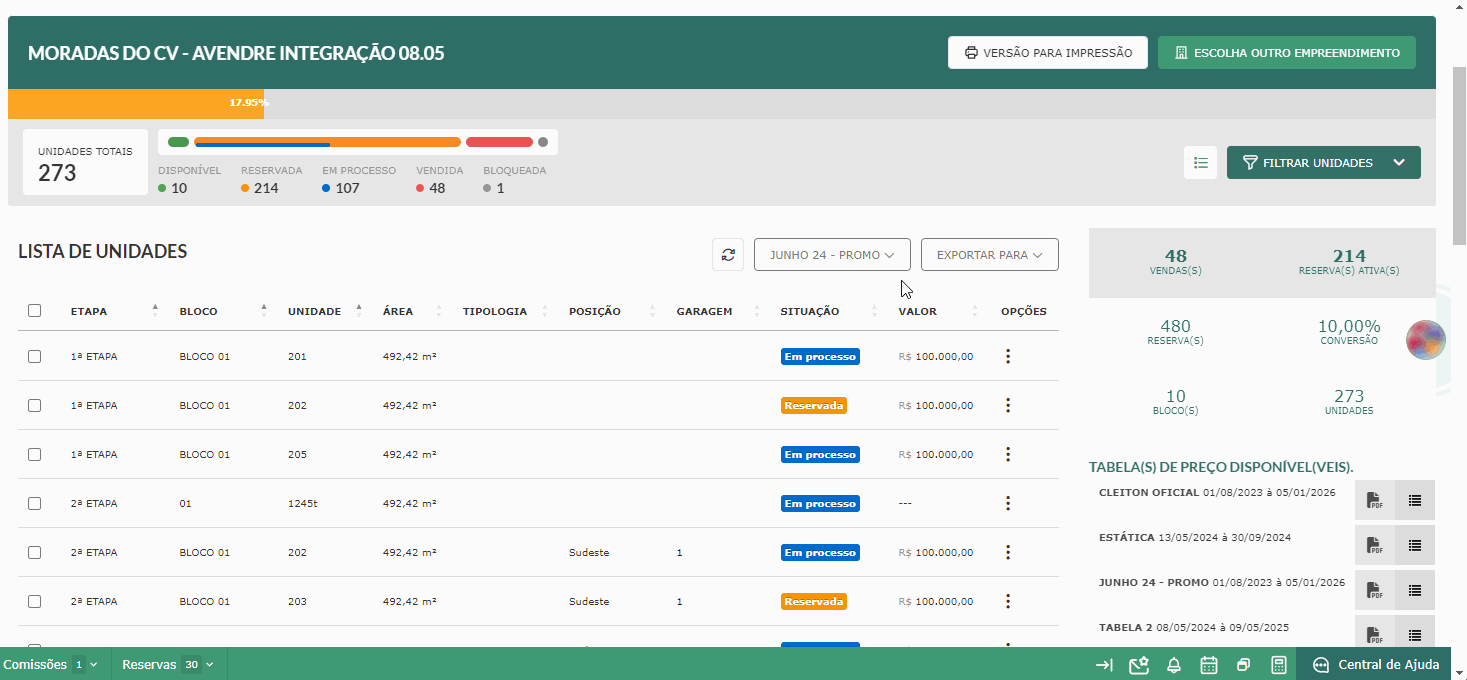
Task: Open list view of Estática price table
Action: tap(1415, 545)
